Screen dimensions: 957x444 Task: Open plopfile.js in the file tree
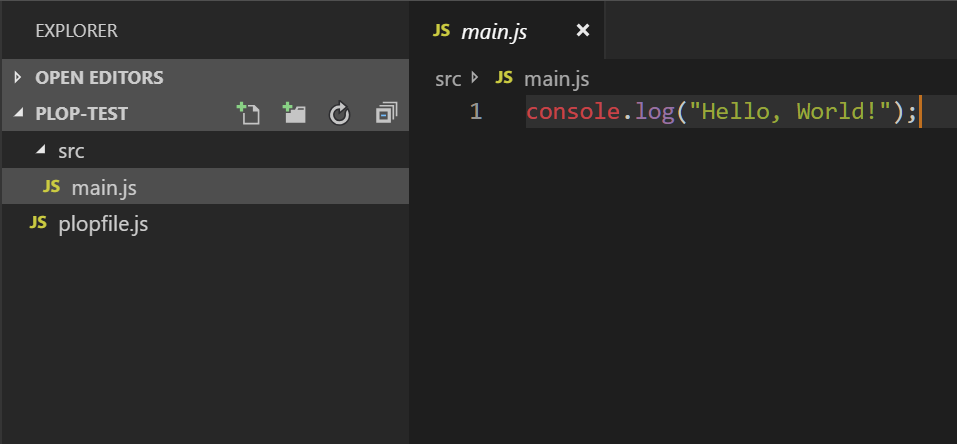(x=205, y=224)
